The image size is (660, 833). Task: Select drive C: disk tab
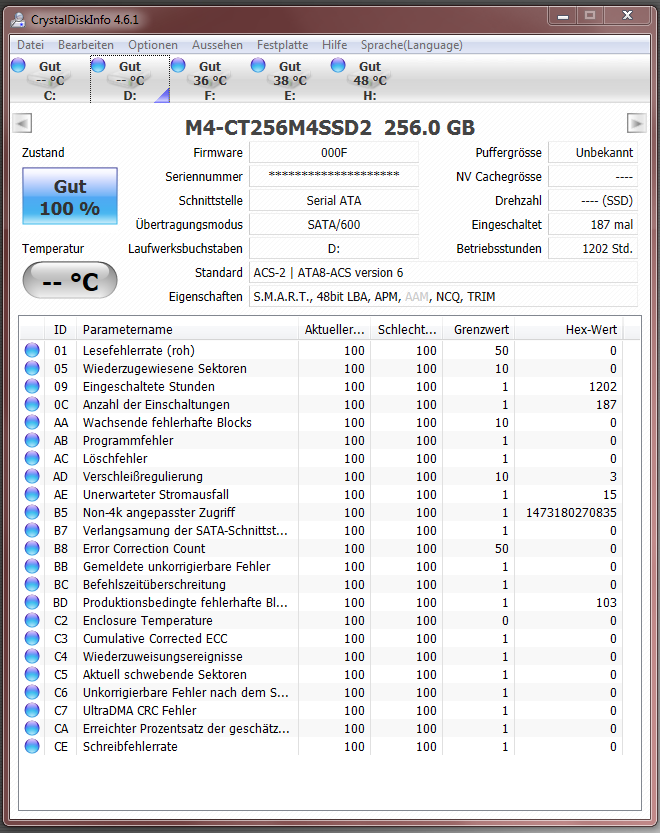(x=50, y=80)
